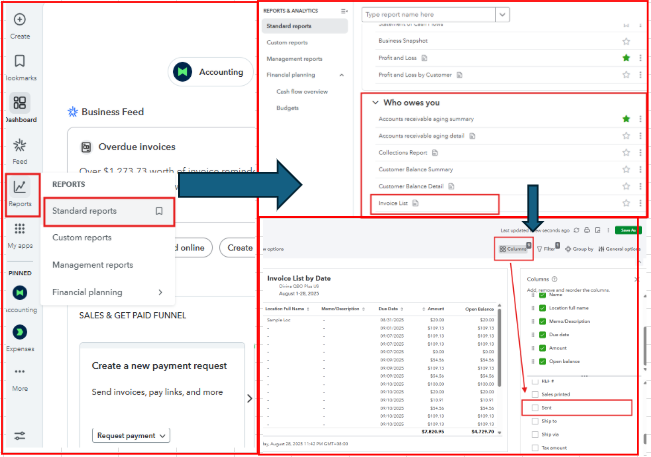This screenshot has width=651, height=457.
Task: Open Budgets under Financial planning
Action: point(287,108)
